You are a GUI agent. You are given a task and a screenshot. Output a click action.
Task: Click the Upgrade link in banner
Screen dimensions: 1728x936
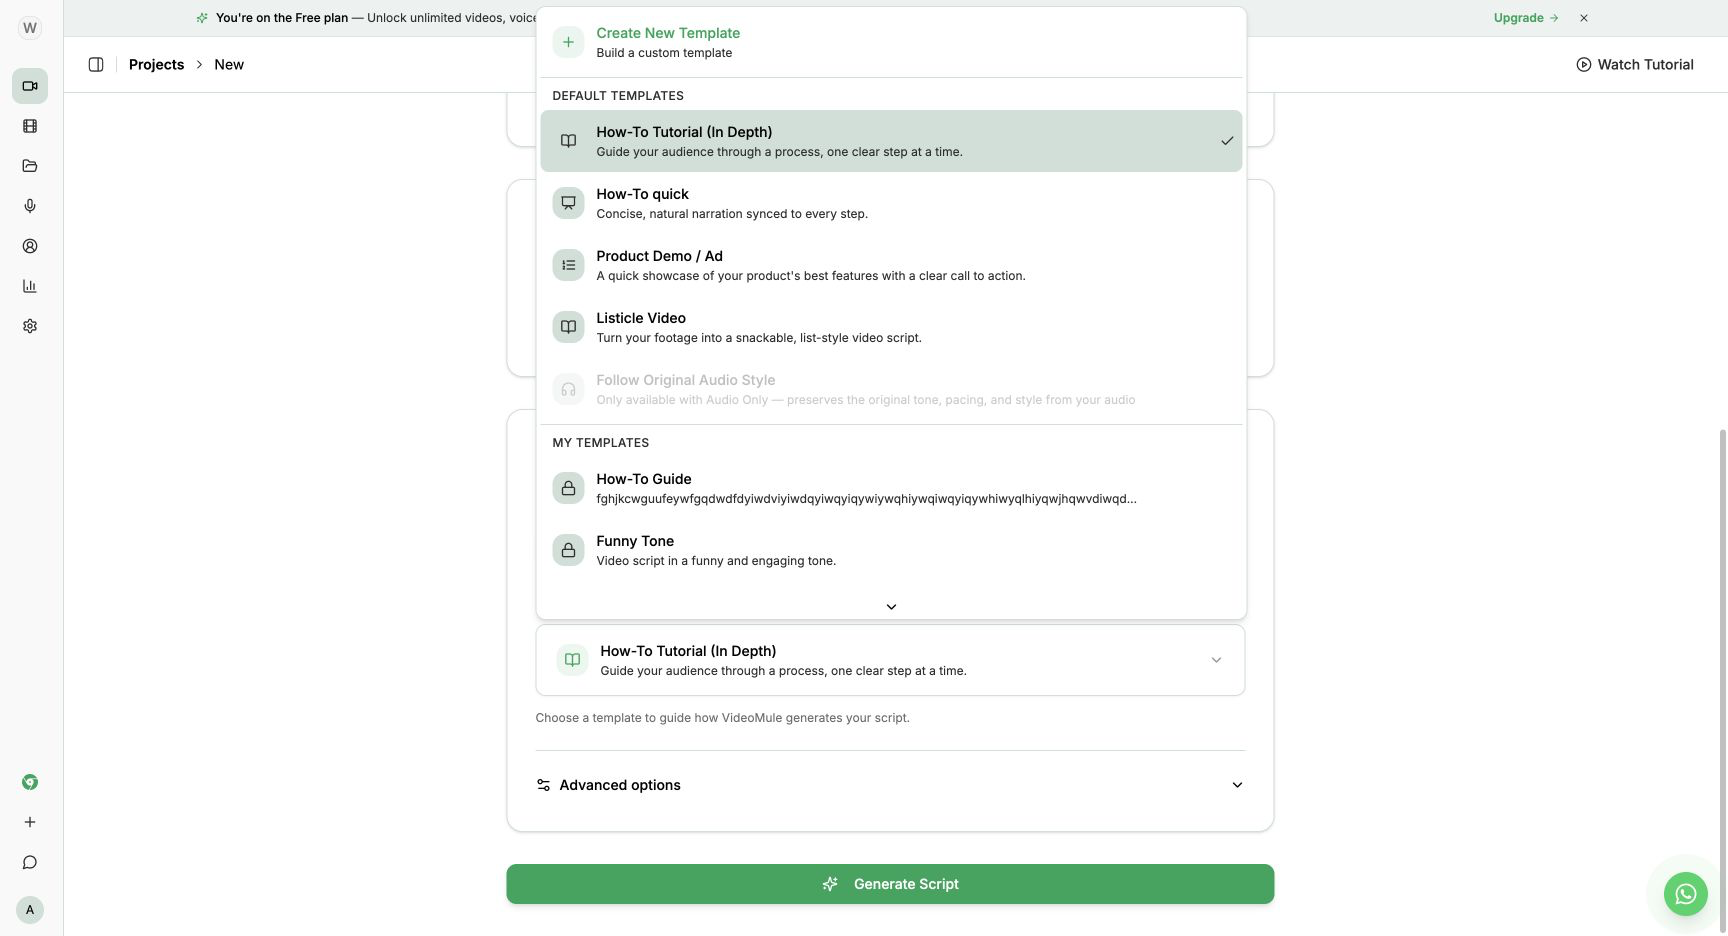(1526, 18)
